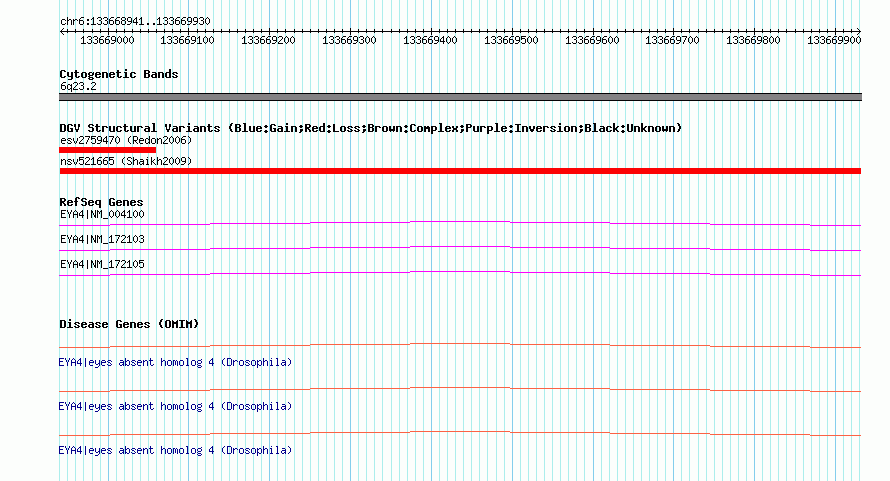Open the third EYA4 eyes absent homolog link

pos(175,450)
